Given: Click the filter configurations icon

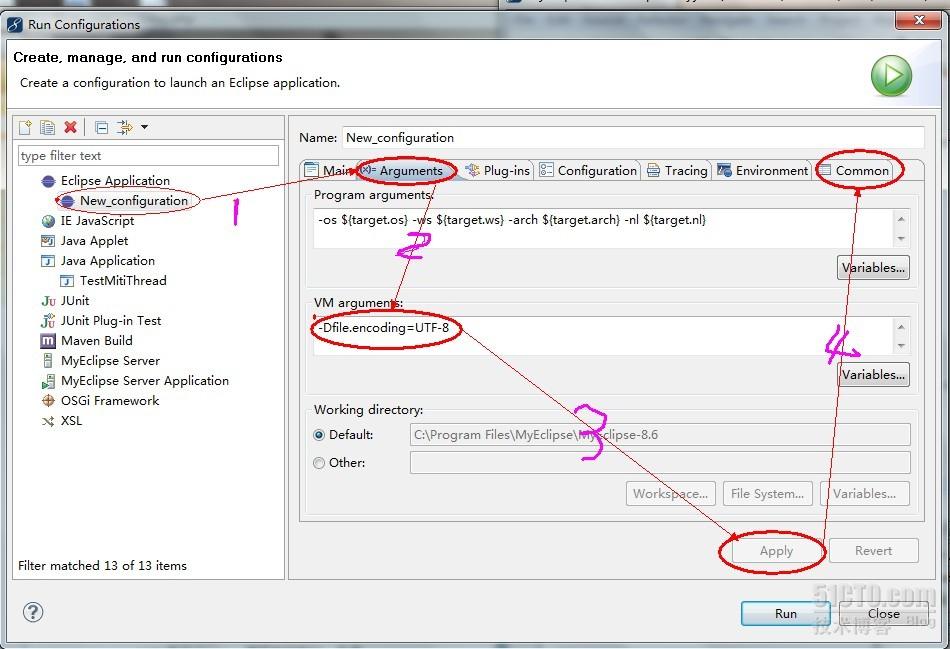Looking at the screenshot, I should pyautogui.click(x=125, y=127).
